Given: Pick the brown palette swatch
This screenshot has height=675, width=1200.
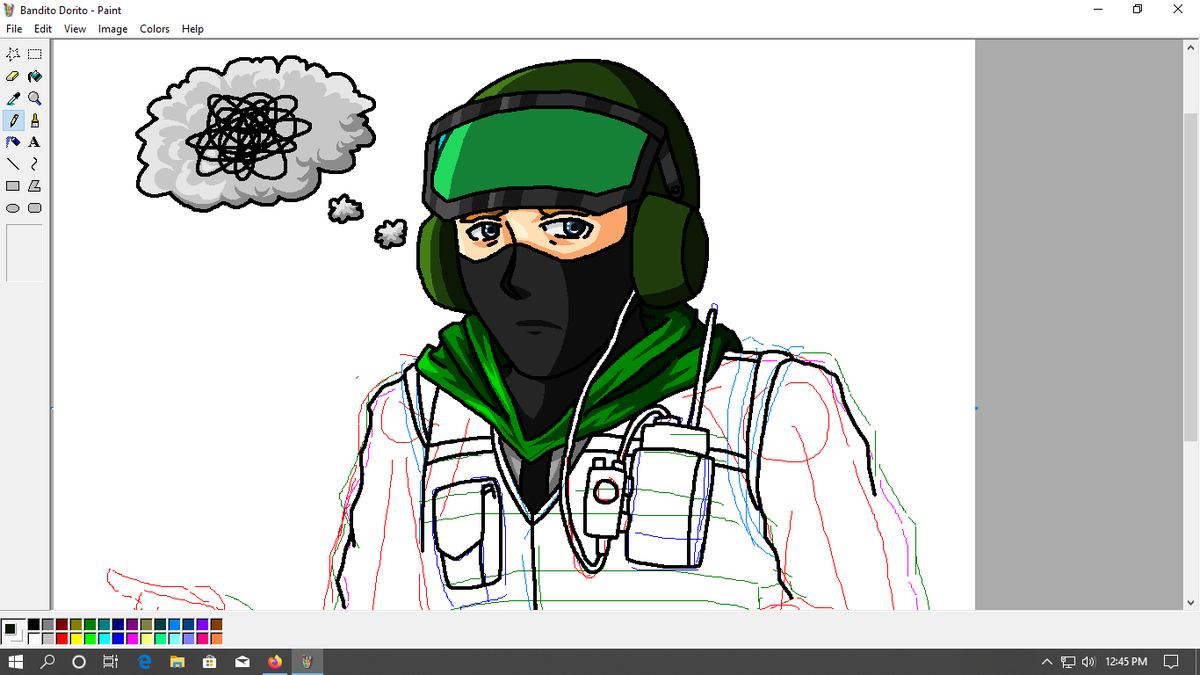Looking at the screenshot, I should coord(216,624).
